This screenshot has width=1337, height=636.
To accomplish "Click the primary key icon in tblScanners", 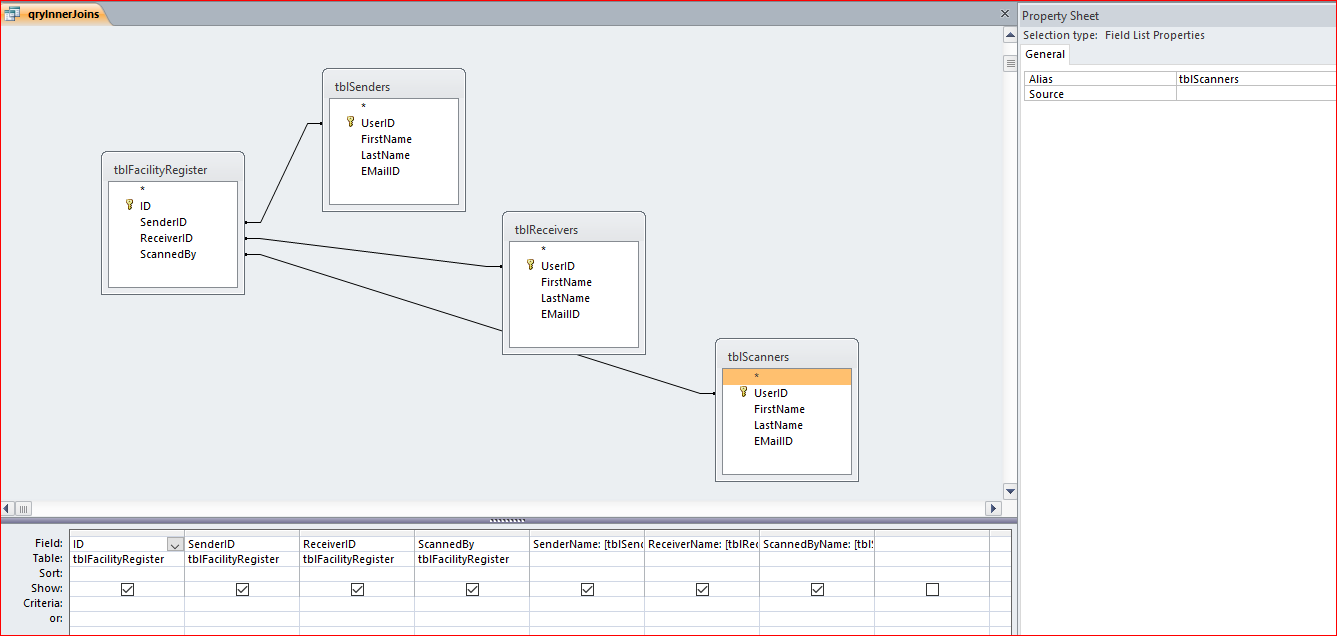I will (743, 392).
